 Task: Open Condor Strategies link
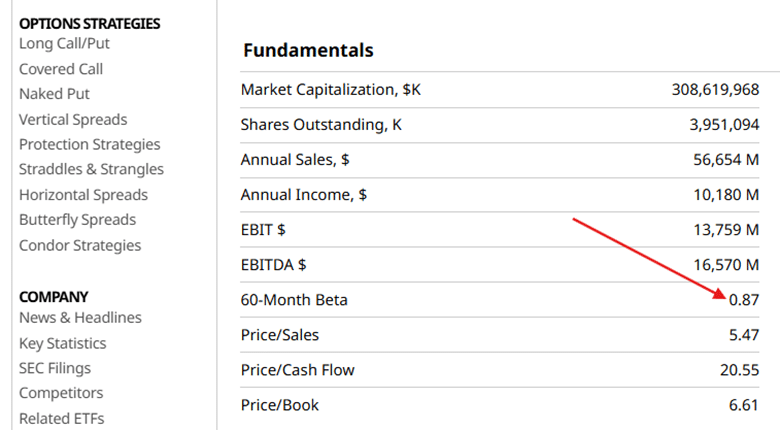click(x=80, y=245)
